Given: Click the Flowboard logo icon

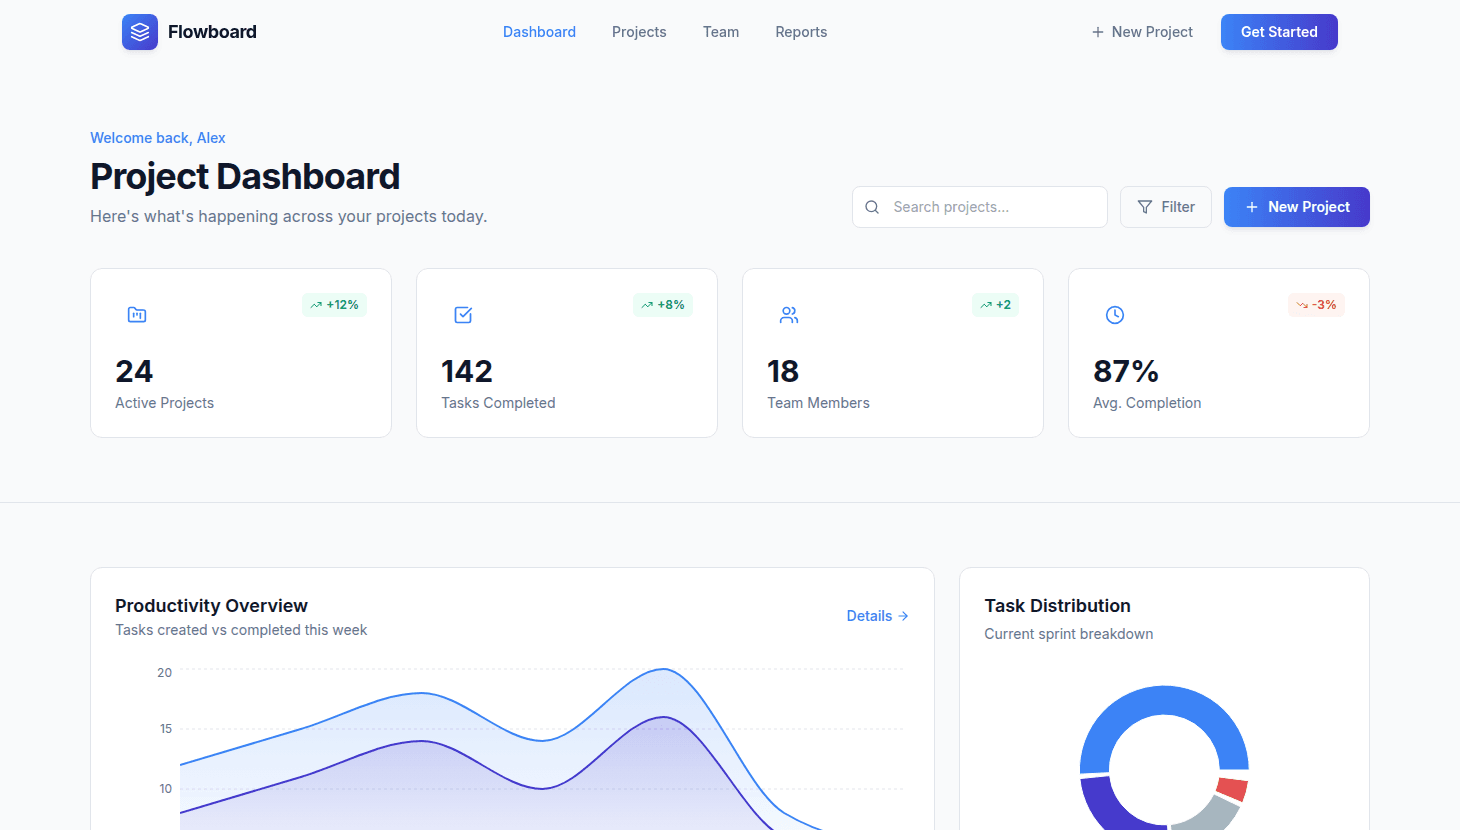Looking at the screenshot, I should click(140, 32).
